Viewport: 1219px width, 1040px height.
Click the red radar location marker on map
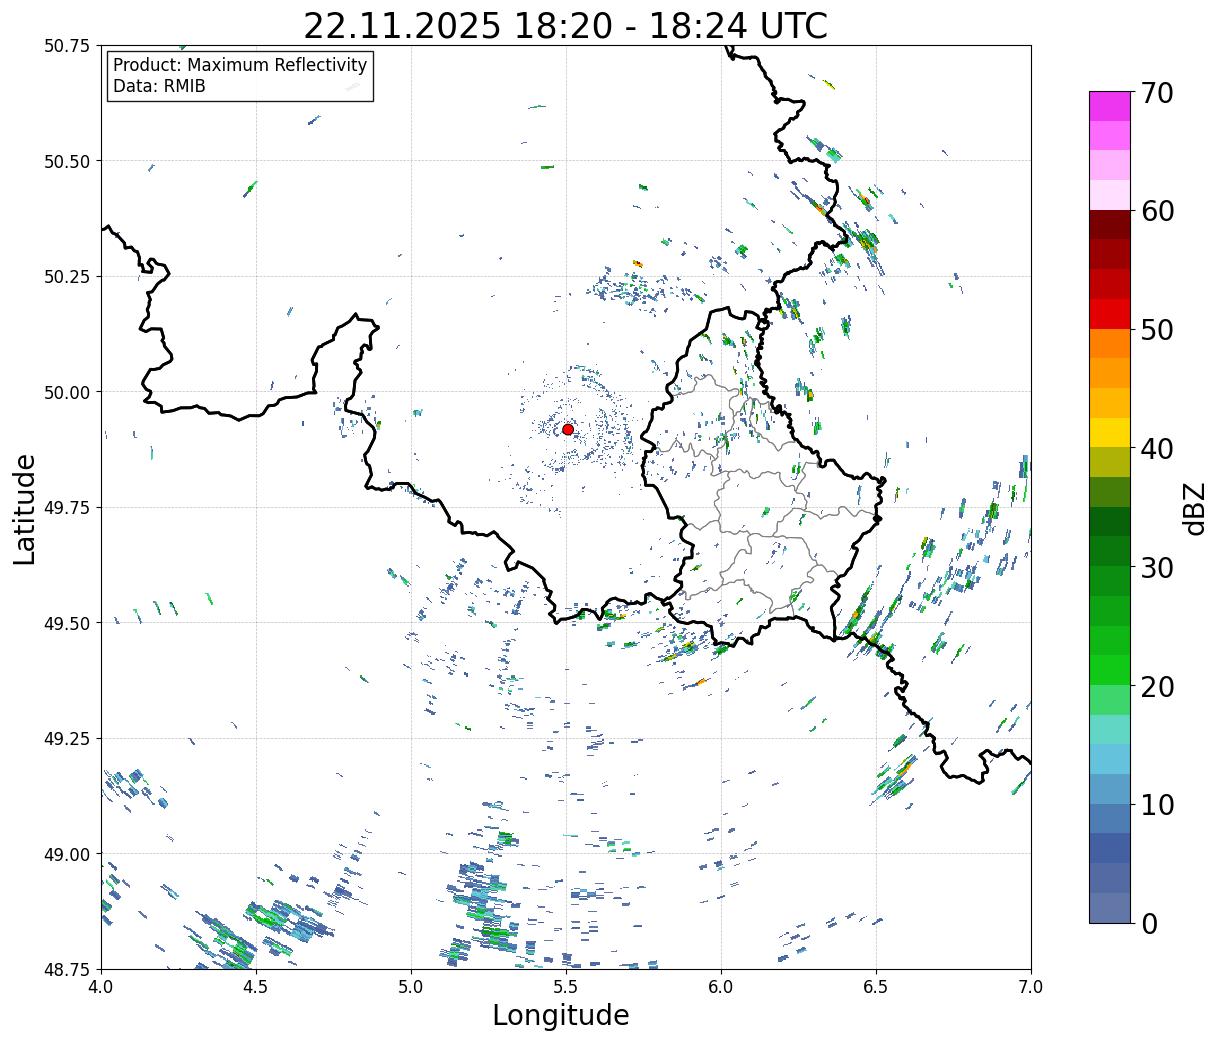click(567, 429)
